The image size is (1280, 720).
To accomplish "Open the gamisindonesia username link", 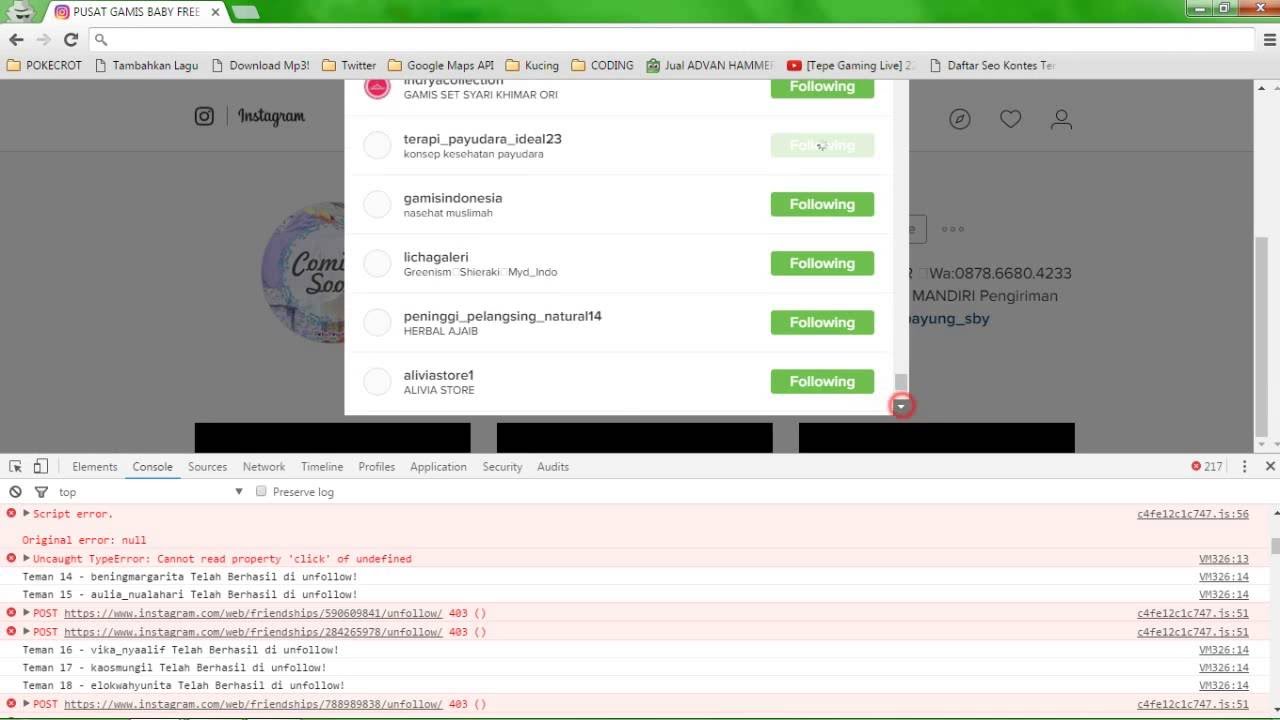I will point(453,198).
